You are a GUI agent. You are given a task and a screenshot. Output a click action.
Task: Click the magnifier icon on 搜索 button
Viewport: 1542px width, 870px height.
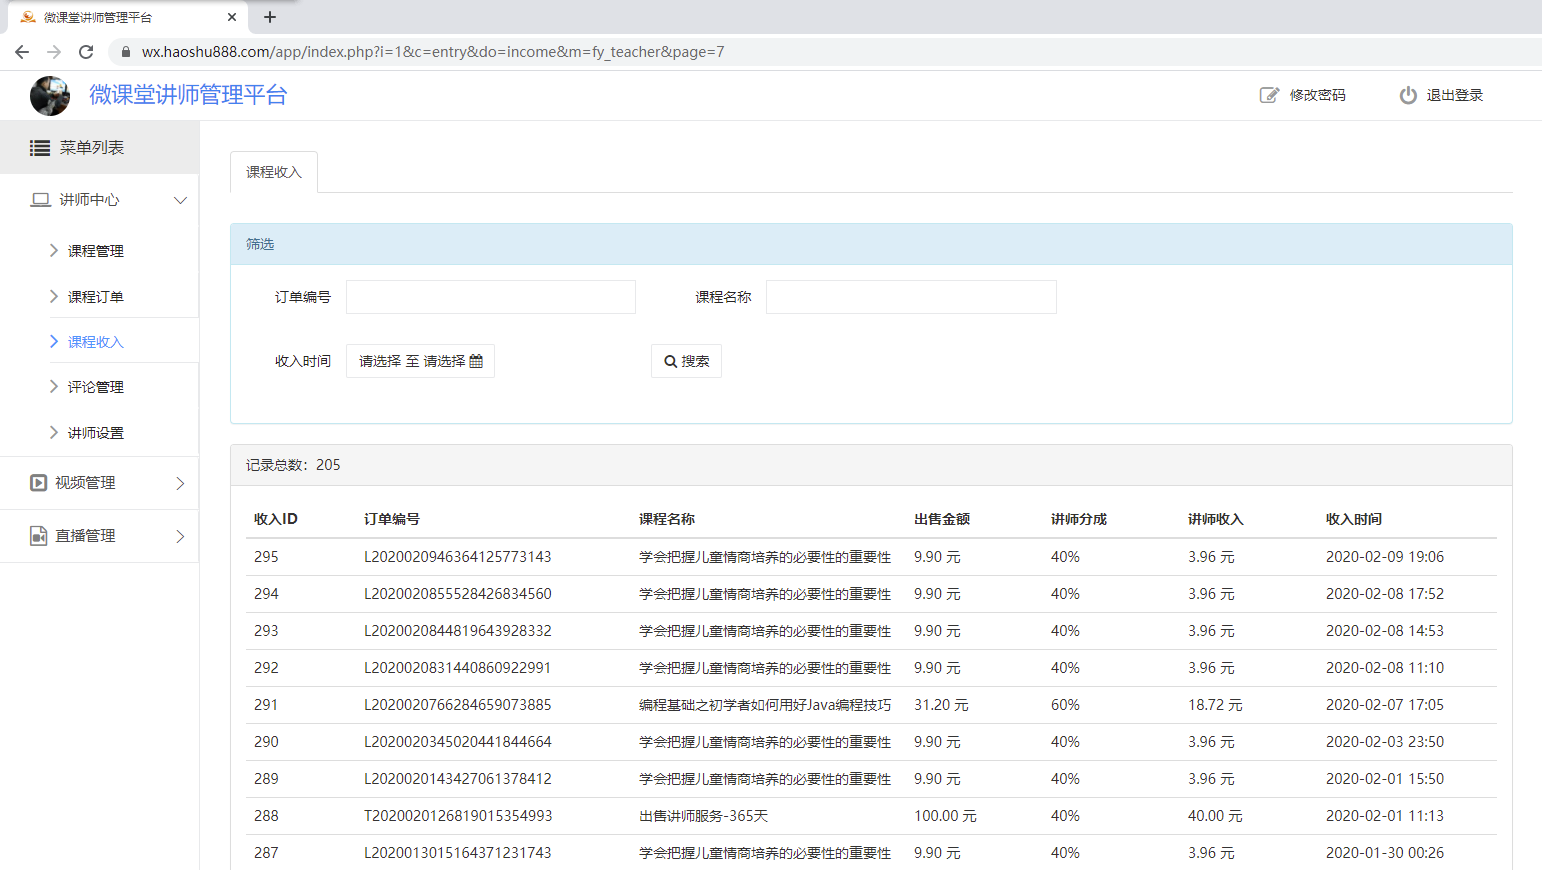pos(671,362)
